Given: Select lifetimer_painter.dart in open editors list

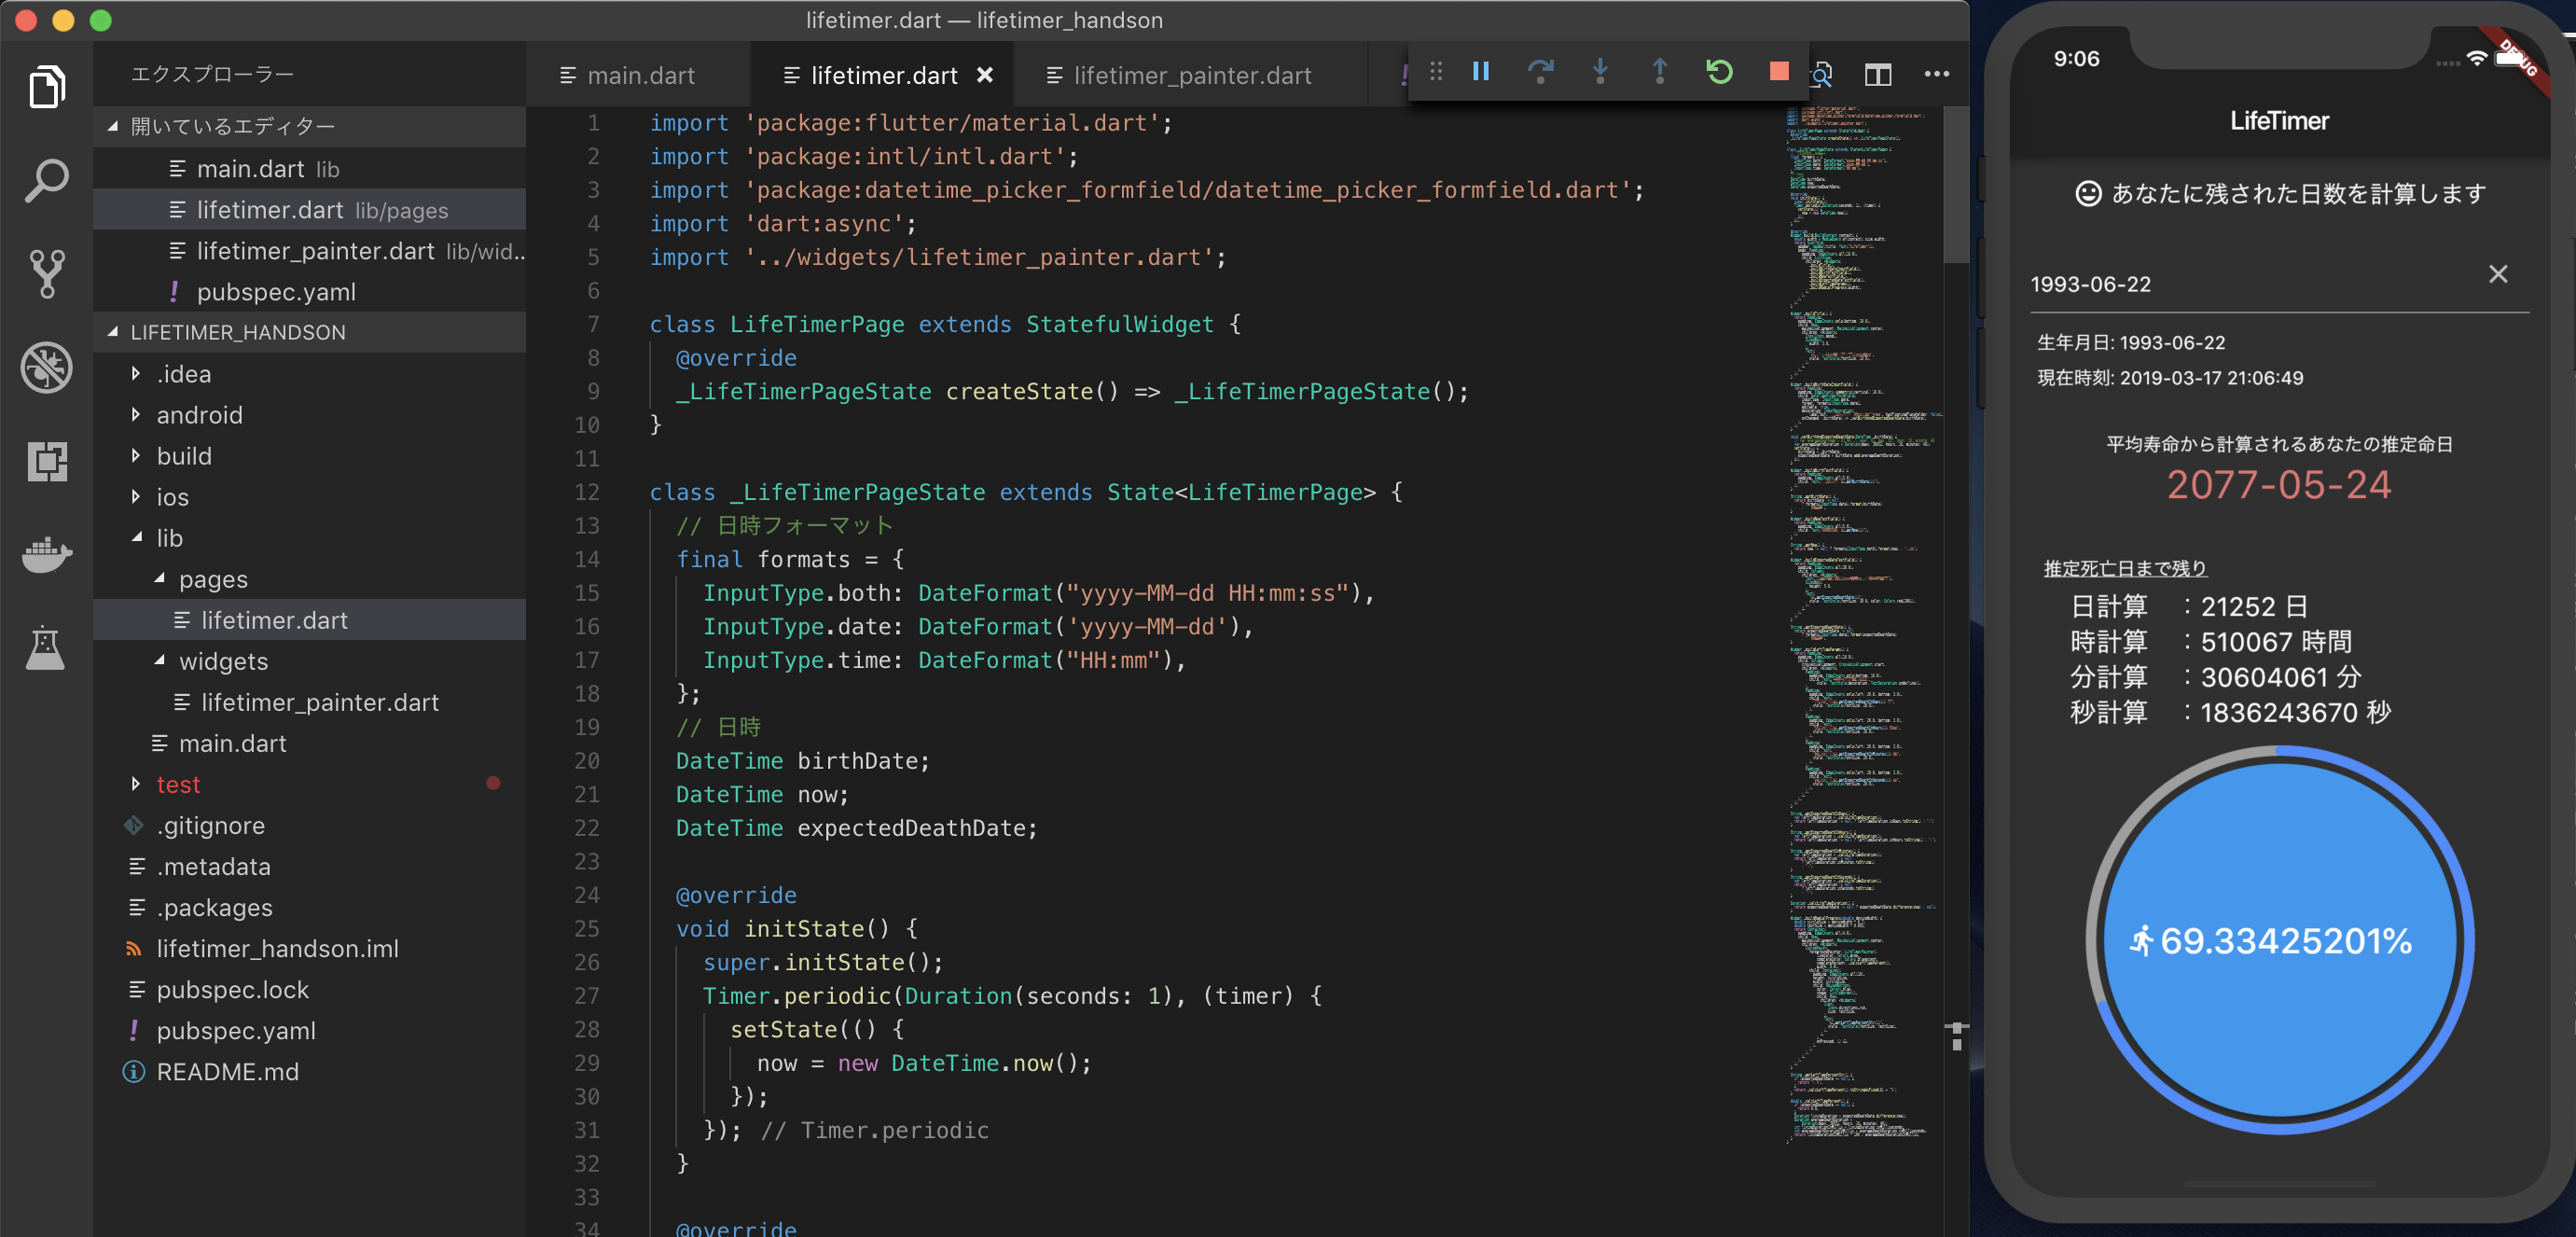Looking at the screenshot, I should [310, 251].
